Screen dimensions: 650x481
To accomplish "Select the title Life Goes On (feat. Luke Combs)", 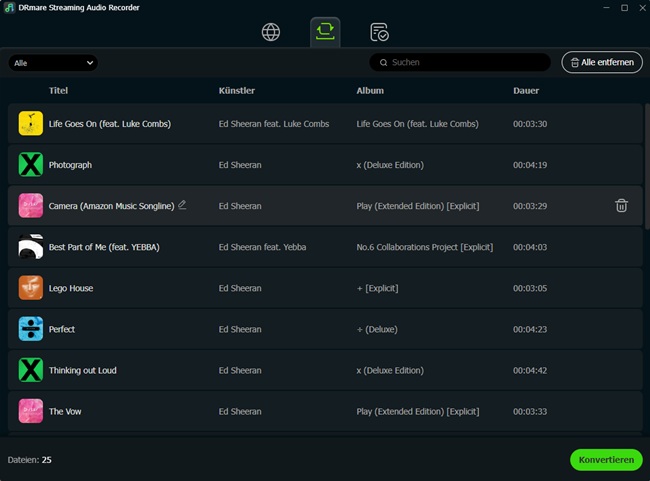I will pyautogui.click(x=110, y=124).
